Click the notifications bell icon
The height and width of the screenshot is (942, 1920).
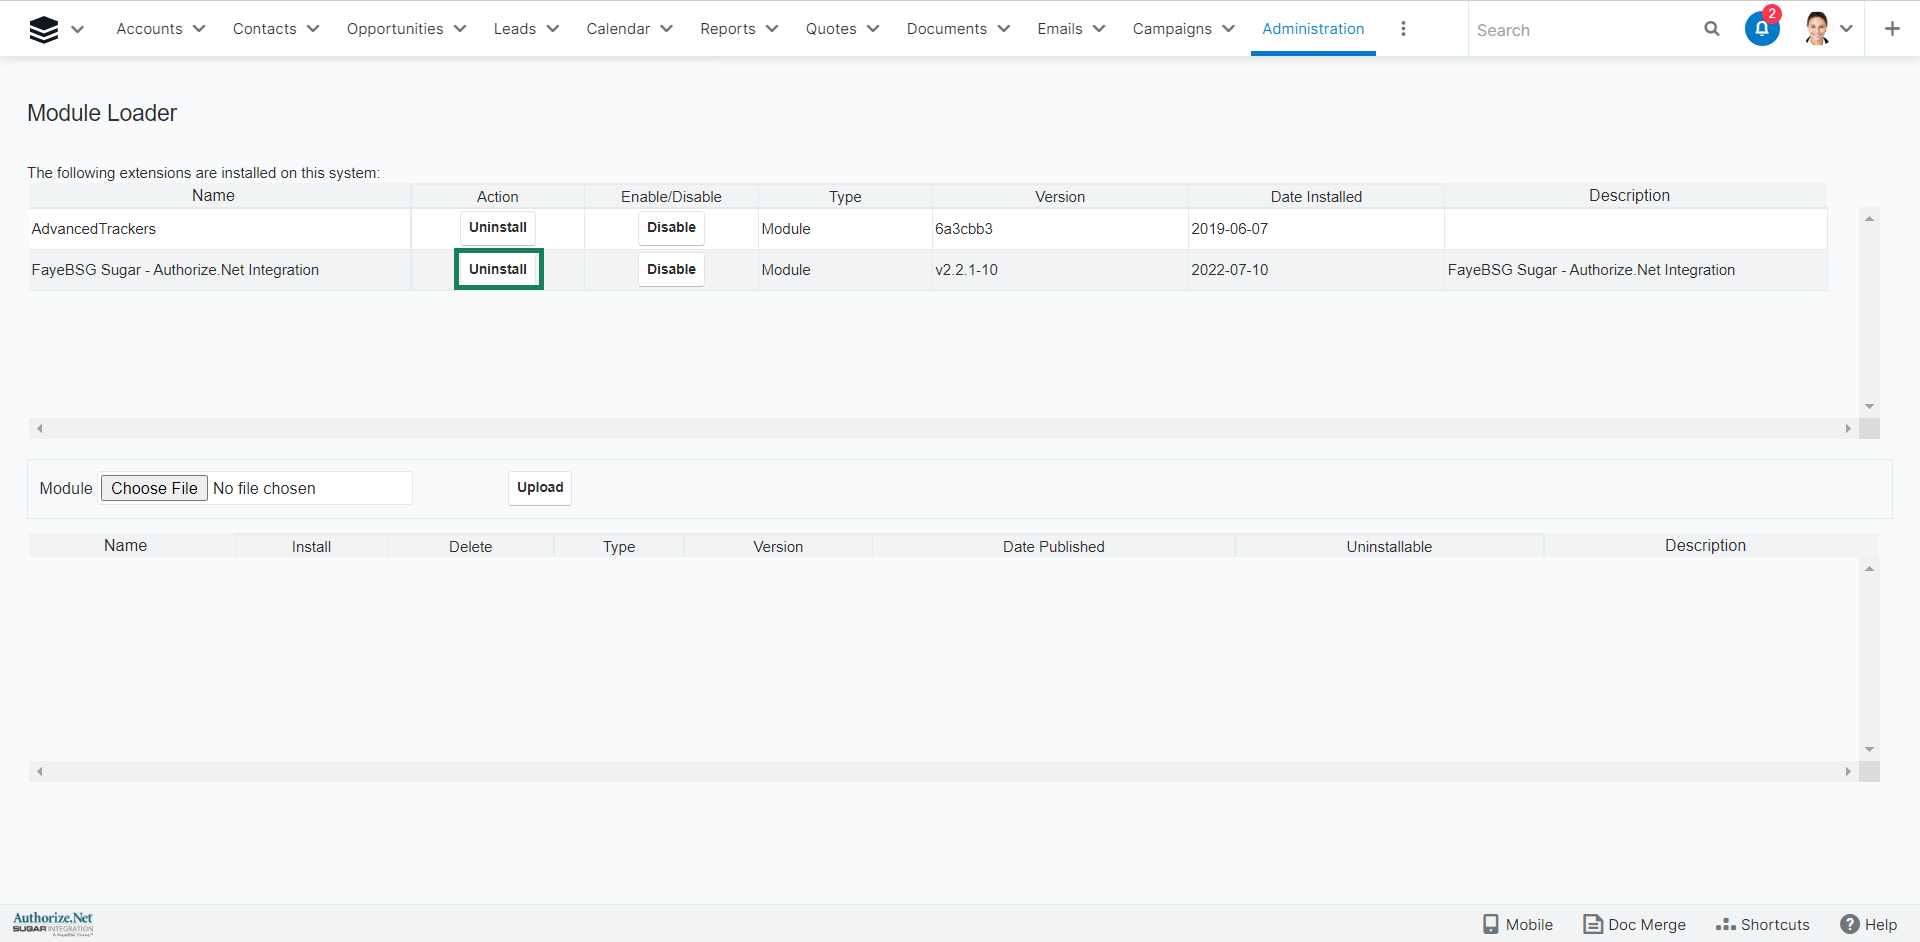pyautogui.click(x=1761, y=29)
